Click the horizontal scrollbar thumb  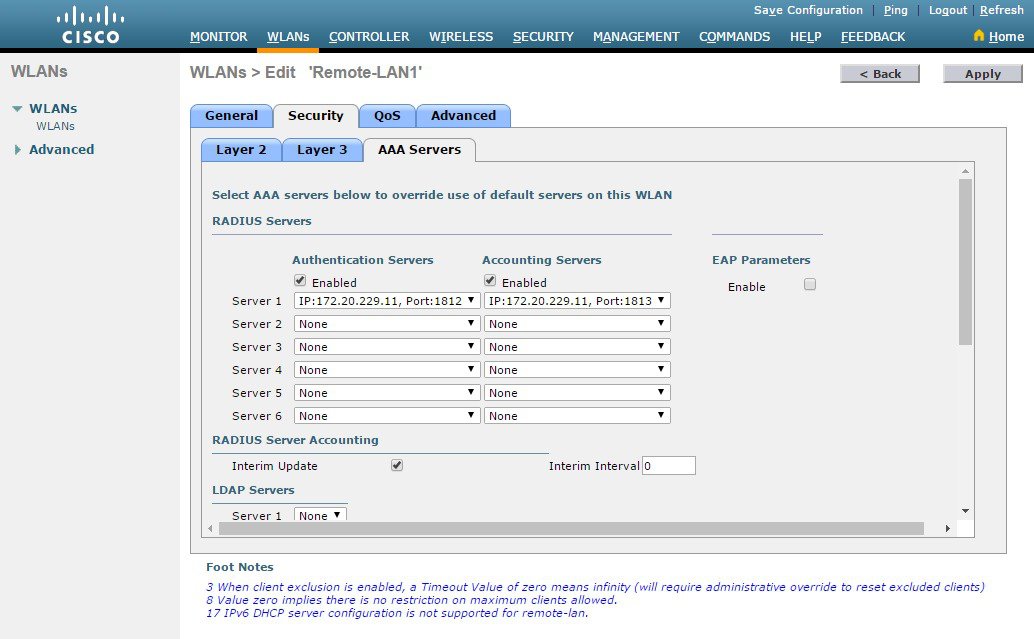point(571,529)
